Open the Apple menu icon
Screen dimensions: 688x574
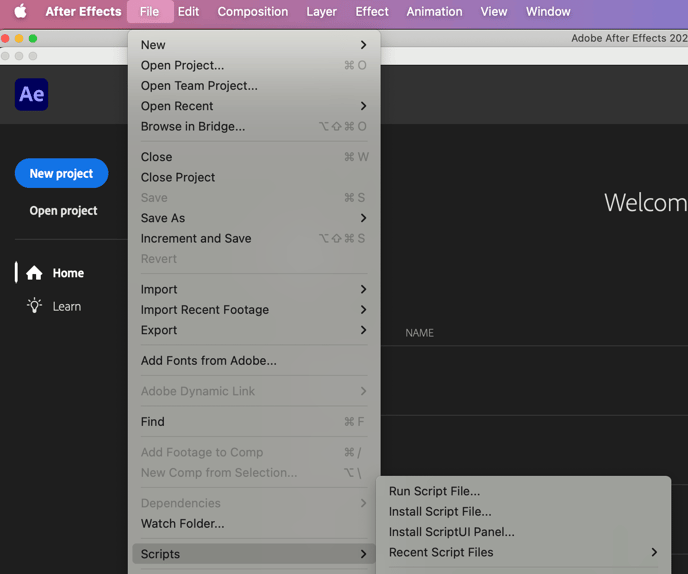(20, 11)
